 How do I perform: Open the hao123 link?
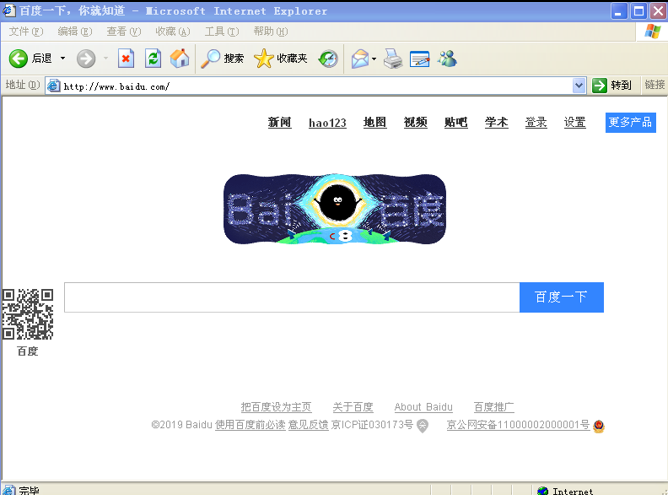point(327,123)
